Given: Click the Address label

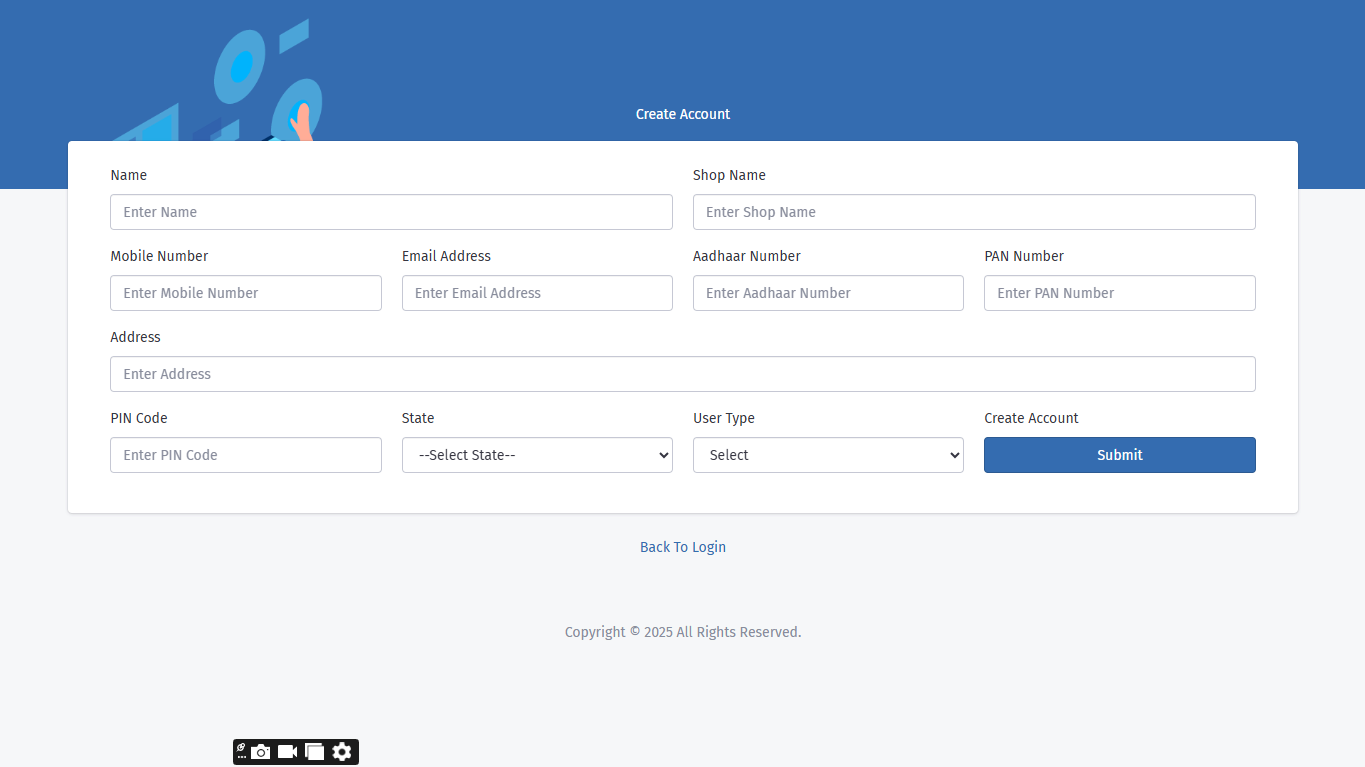Looking at the screenshot, I should tap(135, 337).
